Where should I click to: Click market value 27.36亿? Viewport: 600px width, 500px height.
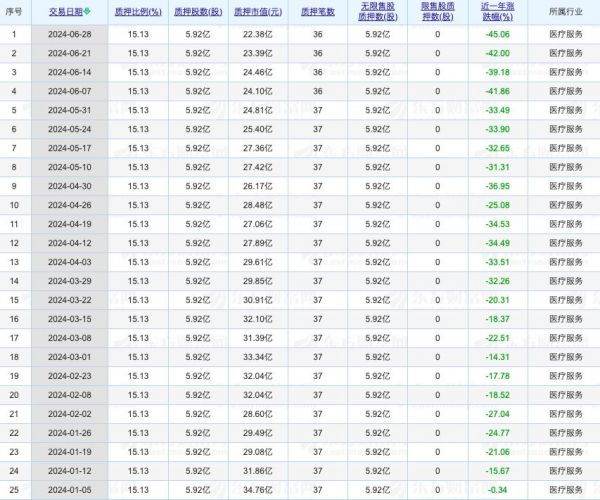pos(258,148)
